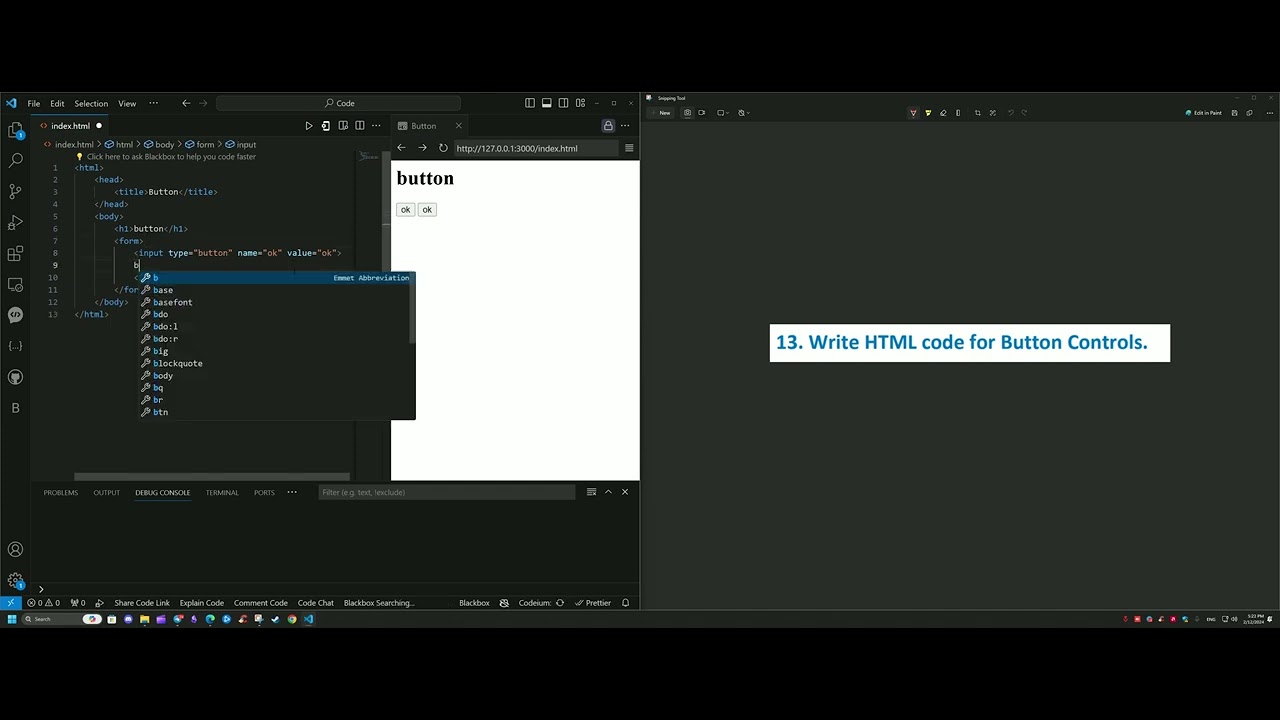
Task: Open the Blackbox B icon in activity bar
Action: click(15, 408)
